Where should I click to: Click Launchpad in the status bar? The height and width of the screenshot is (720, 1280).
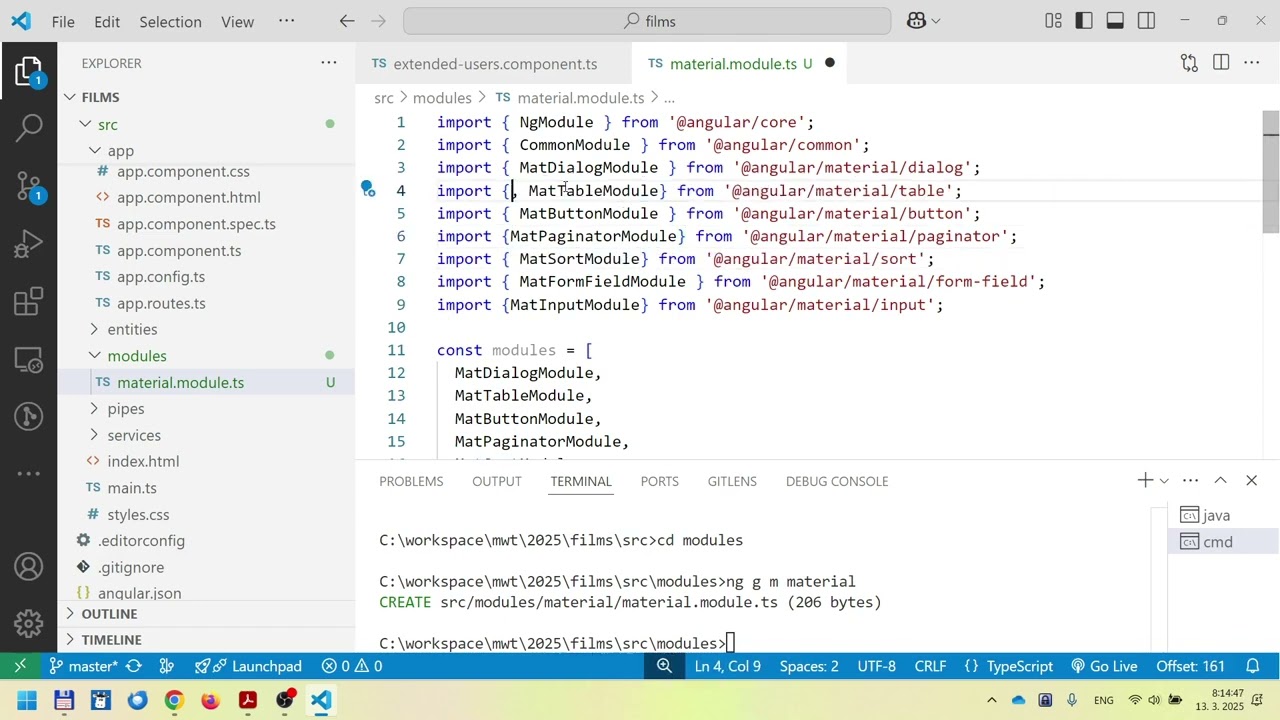[248, 666]
